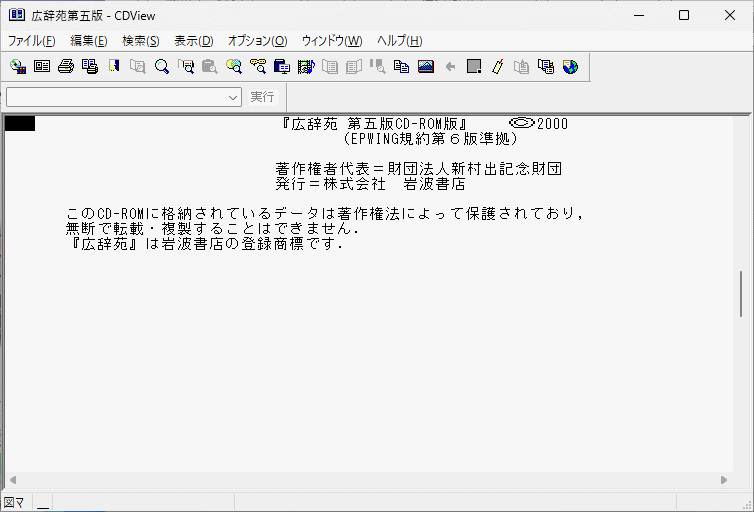Click the blue window screens toolbar icon
Image resolution: width=754 pixels, height=512 pixels.
pyautogui.click(x=282, y=66)
